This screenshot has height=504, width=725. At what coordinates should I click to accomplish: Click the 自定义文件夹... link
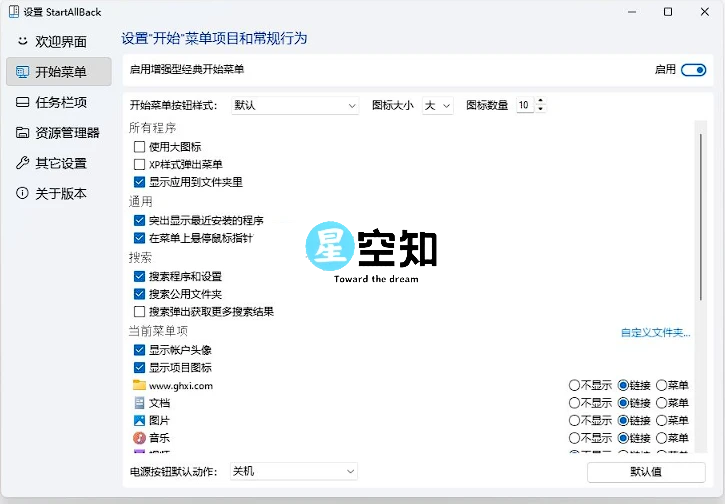click(655, 332)
